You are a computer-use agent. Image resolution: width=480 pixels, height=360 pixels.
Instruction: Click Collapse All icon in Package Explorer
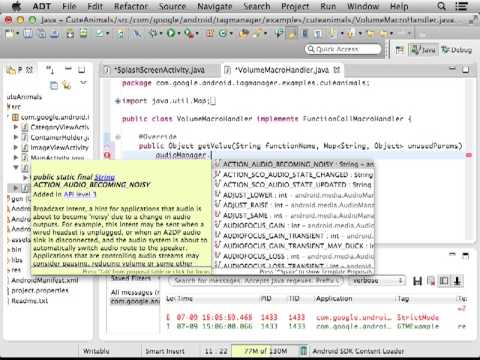click(x=54, y=86)
